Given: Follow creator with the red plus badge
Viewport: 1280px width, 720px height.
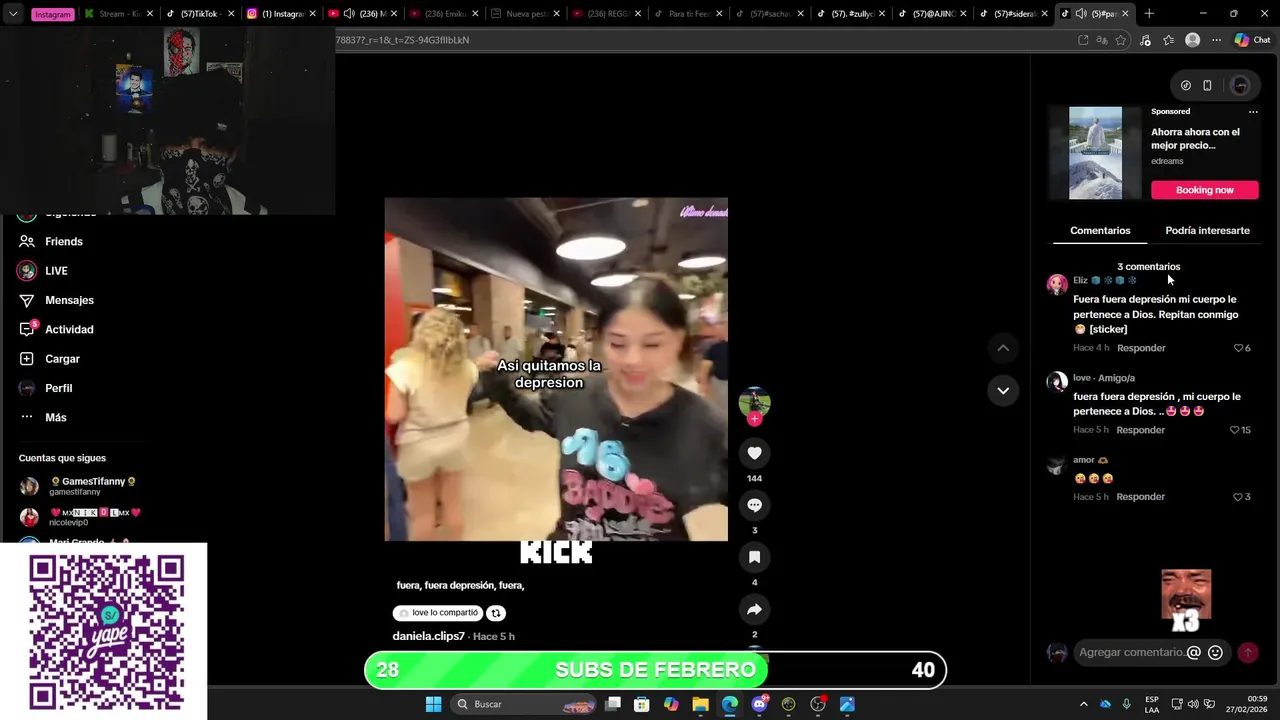Looking at the screenshot, I should click(x=754, y=419).
